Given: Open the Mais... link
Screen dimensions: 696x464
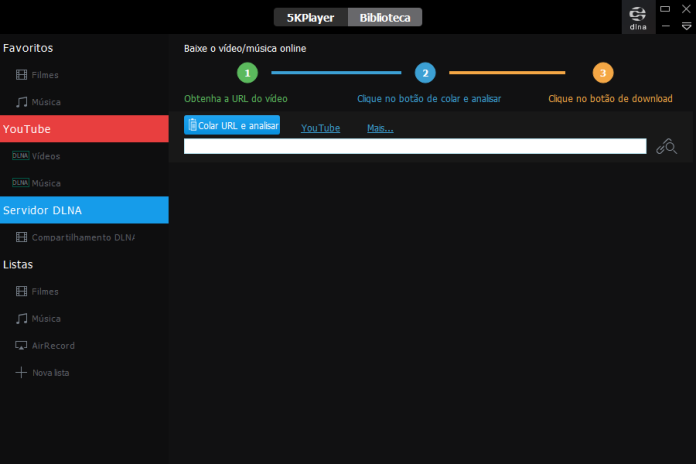Looking at the screenshot, I should click(x=380, y=128).
